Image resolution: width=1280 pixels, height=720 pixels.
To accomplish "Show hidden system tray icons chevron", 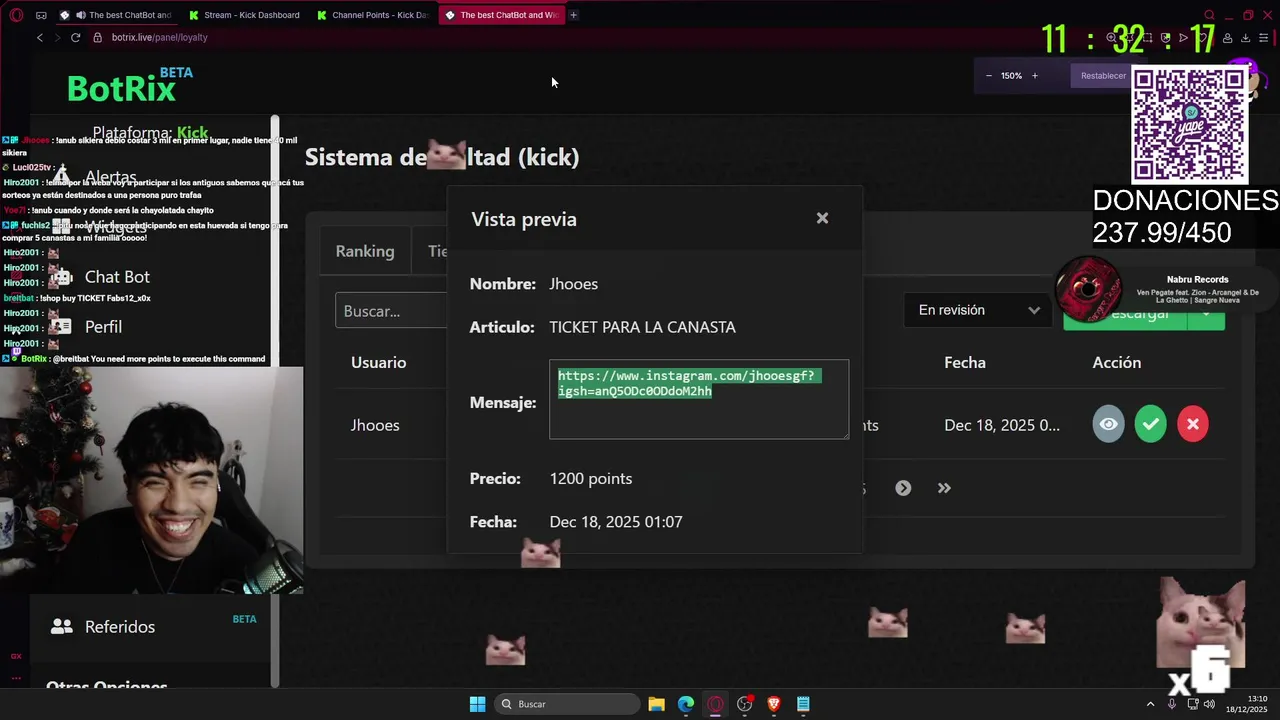I will [1150, 704].
